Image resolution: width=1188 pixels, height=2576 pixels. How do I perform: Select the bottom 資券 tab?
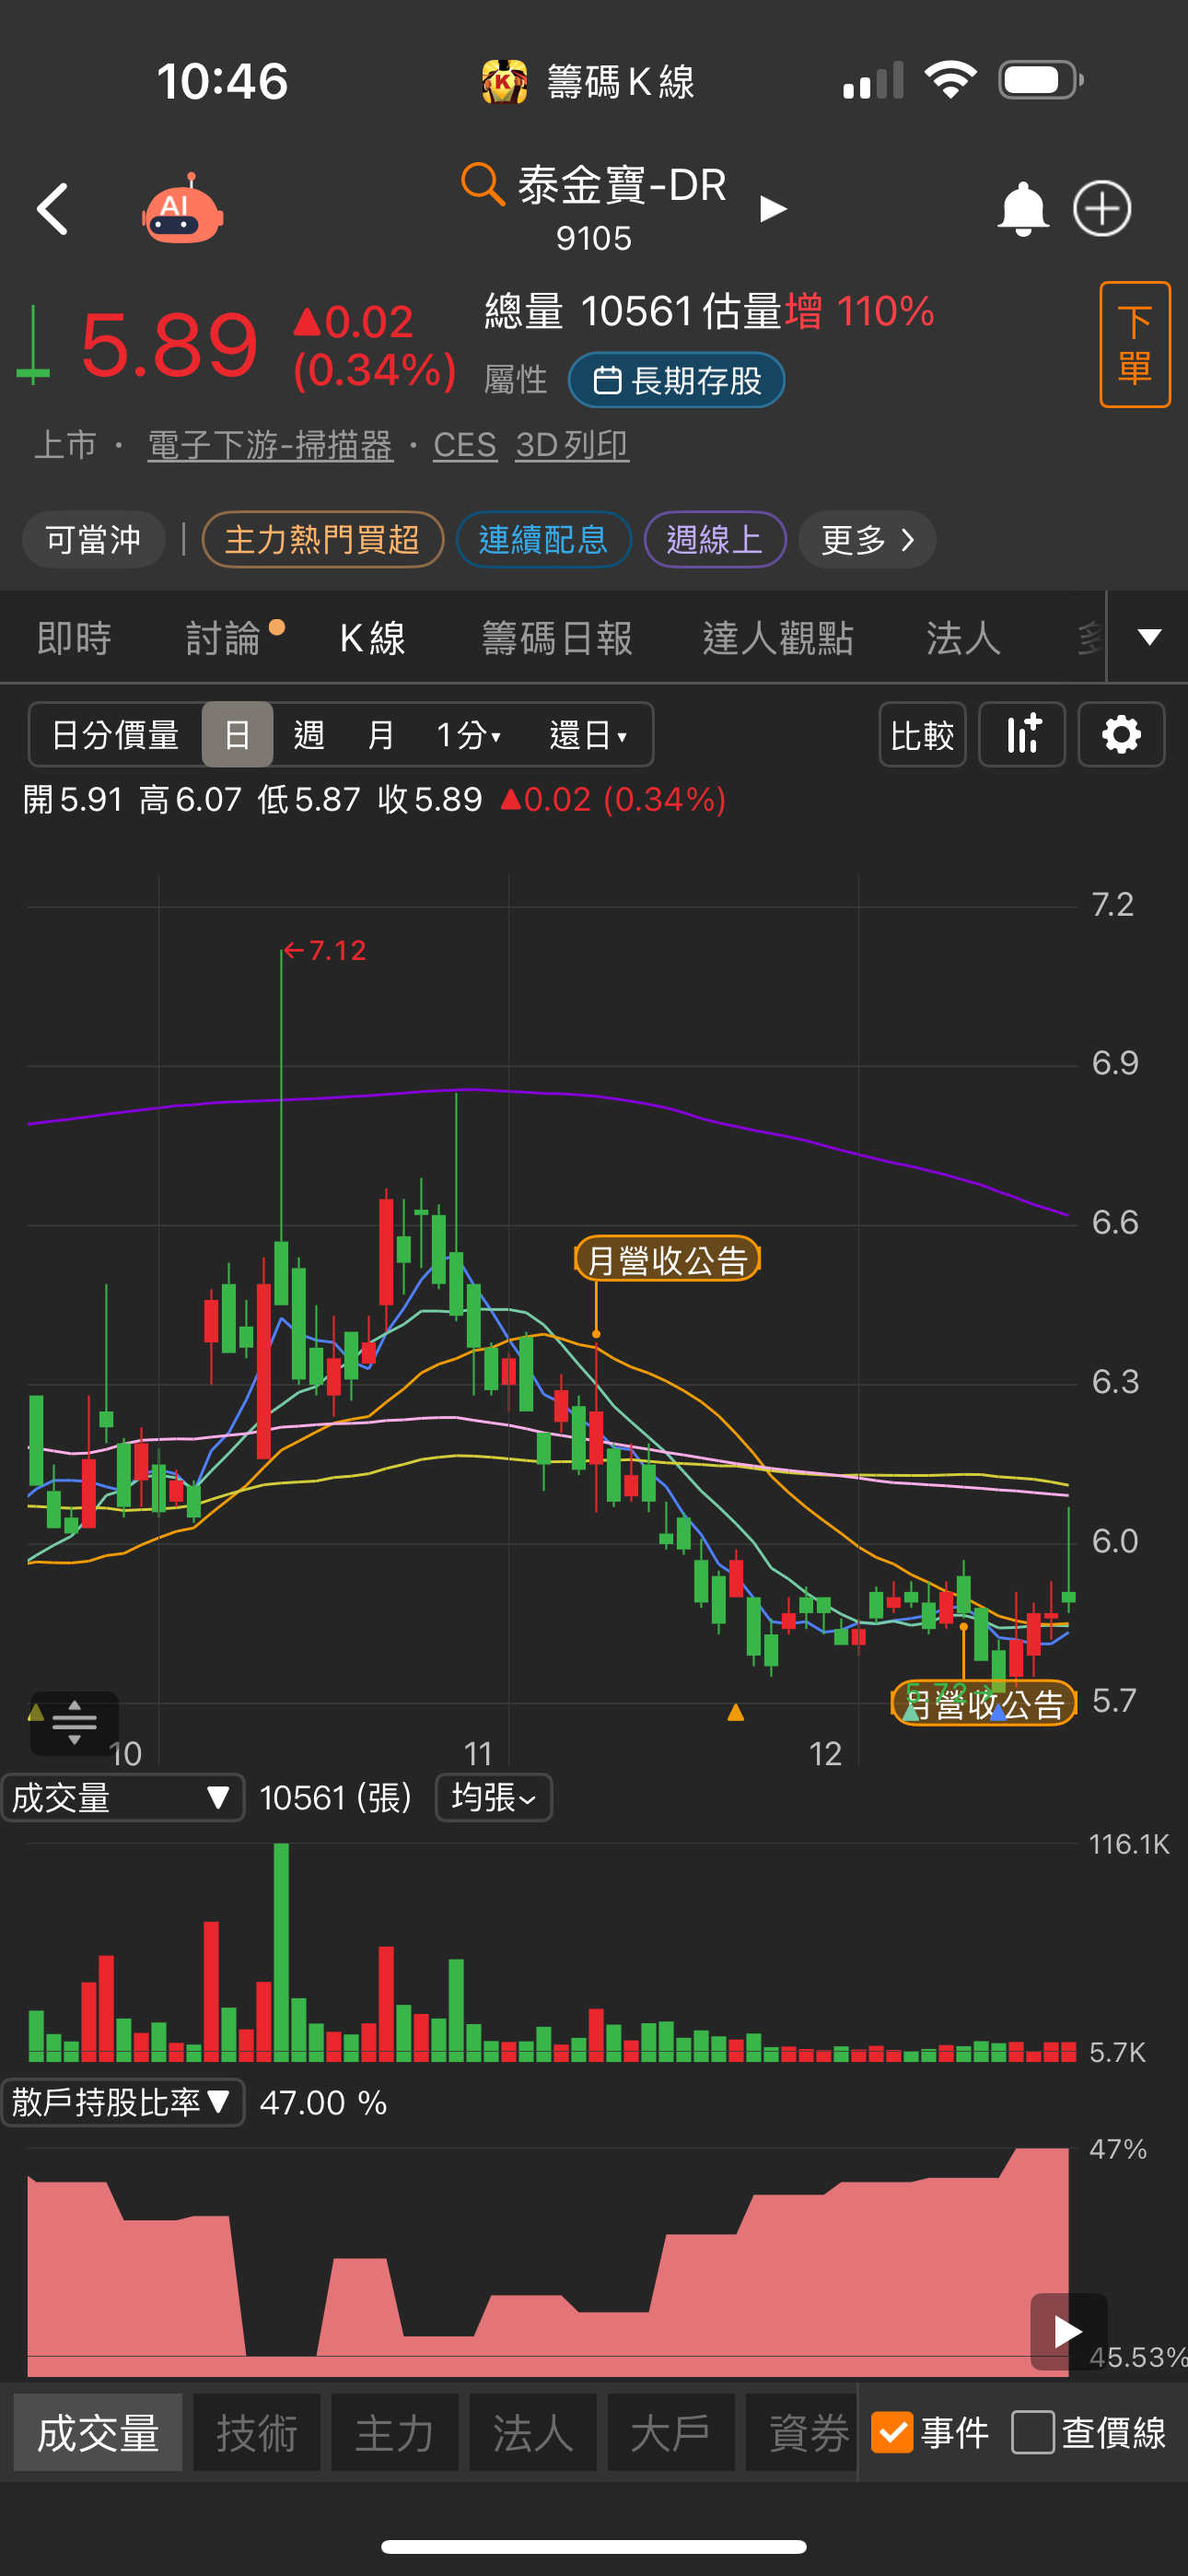(801, 2432)
